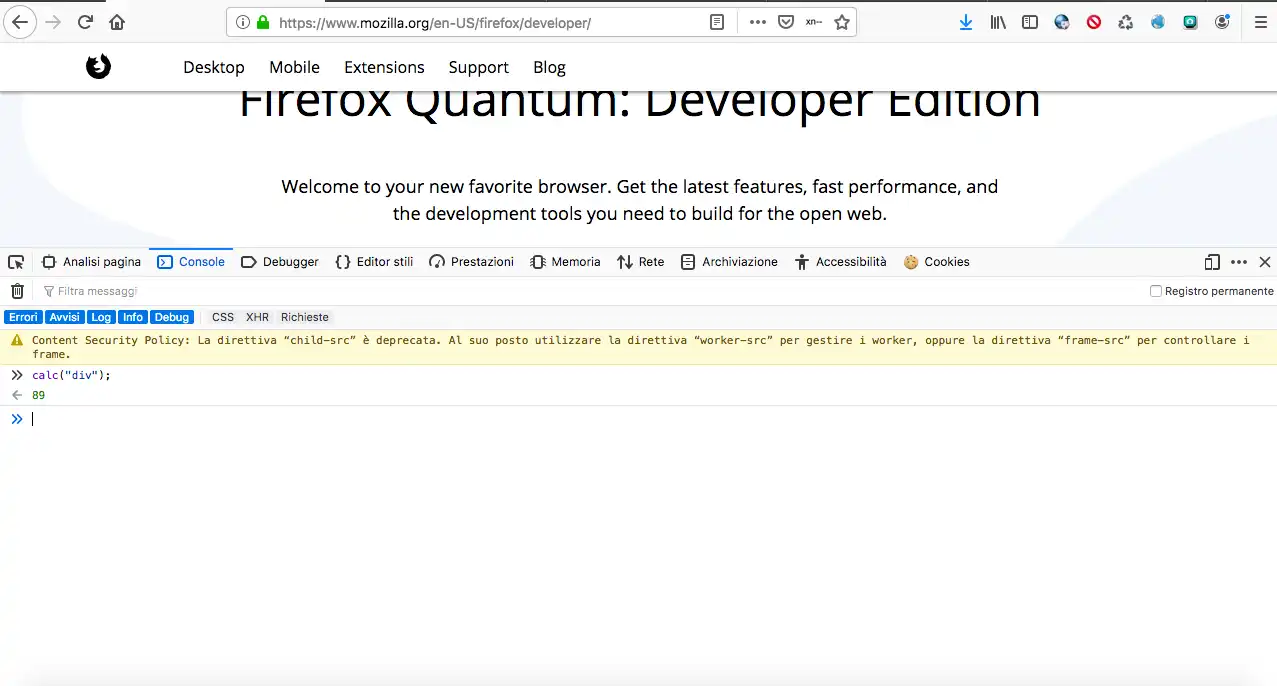The width and height of the screenshot is (1277, 686).
Task: Save the page to Pocket
Action: 786,22
